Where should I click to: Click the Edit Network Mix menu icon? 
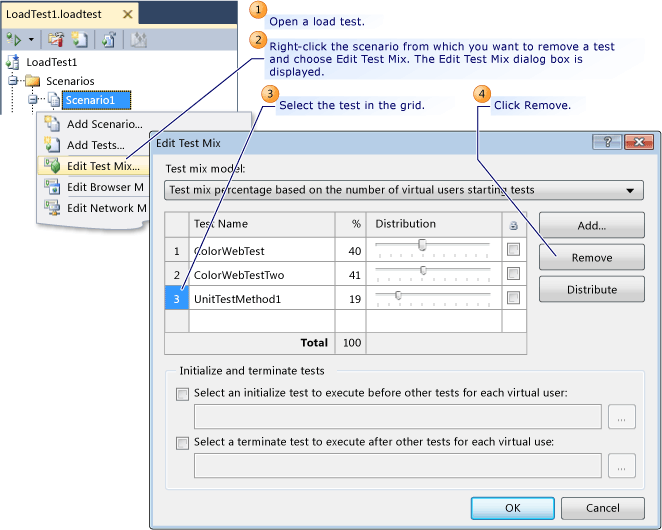tap(52, 207)
